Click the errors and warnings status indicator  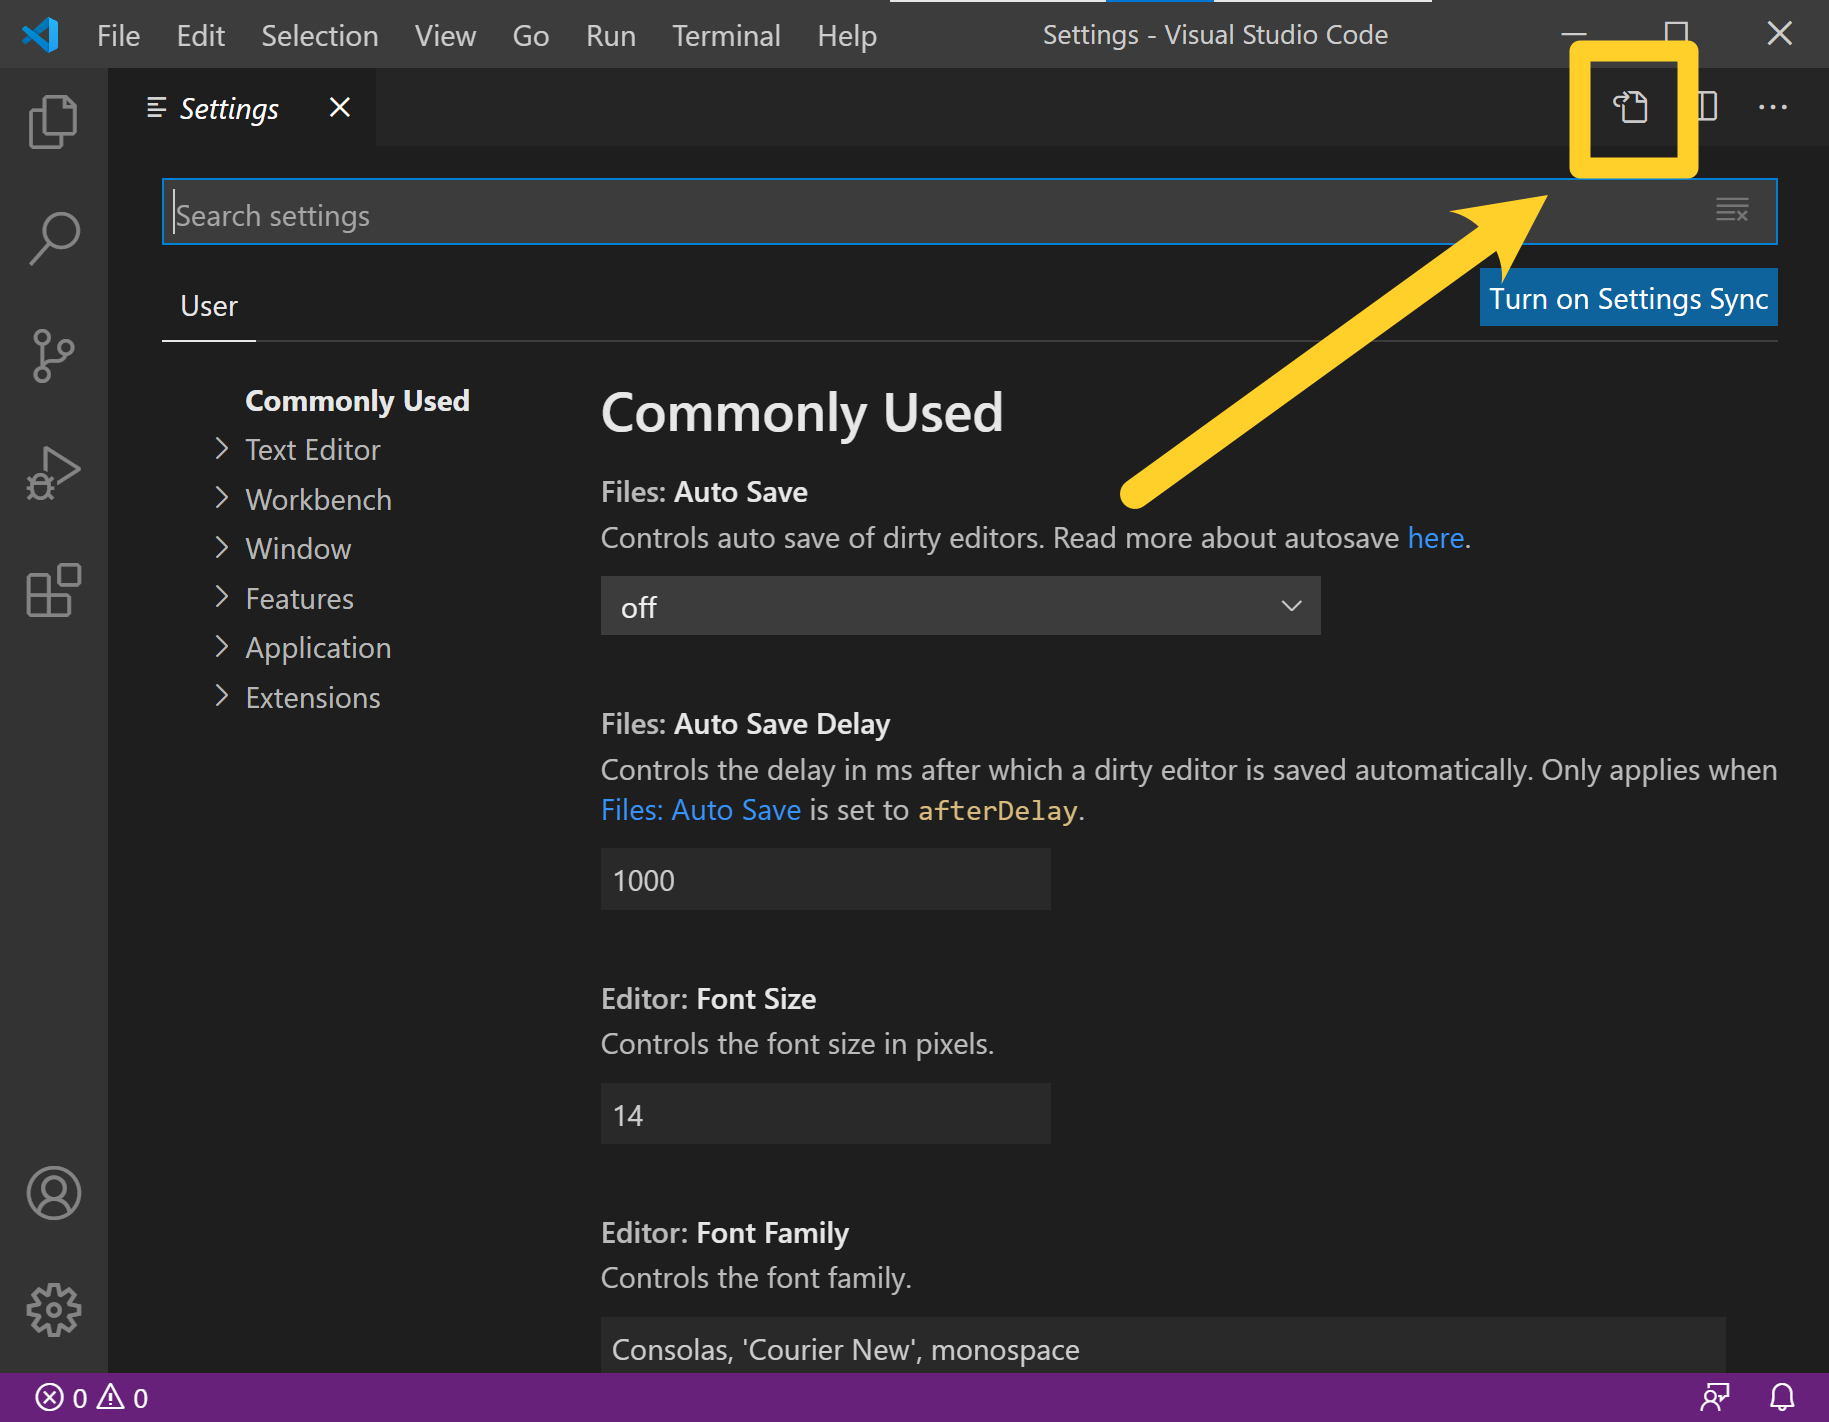[x=92, y=1397]
